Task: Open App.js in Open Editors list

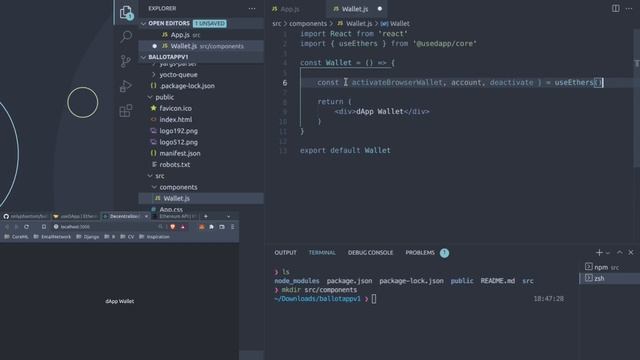Action: click(x=201, y=35)
